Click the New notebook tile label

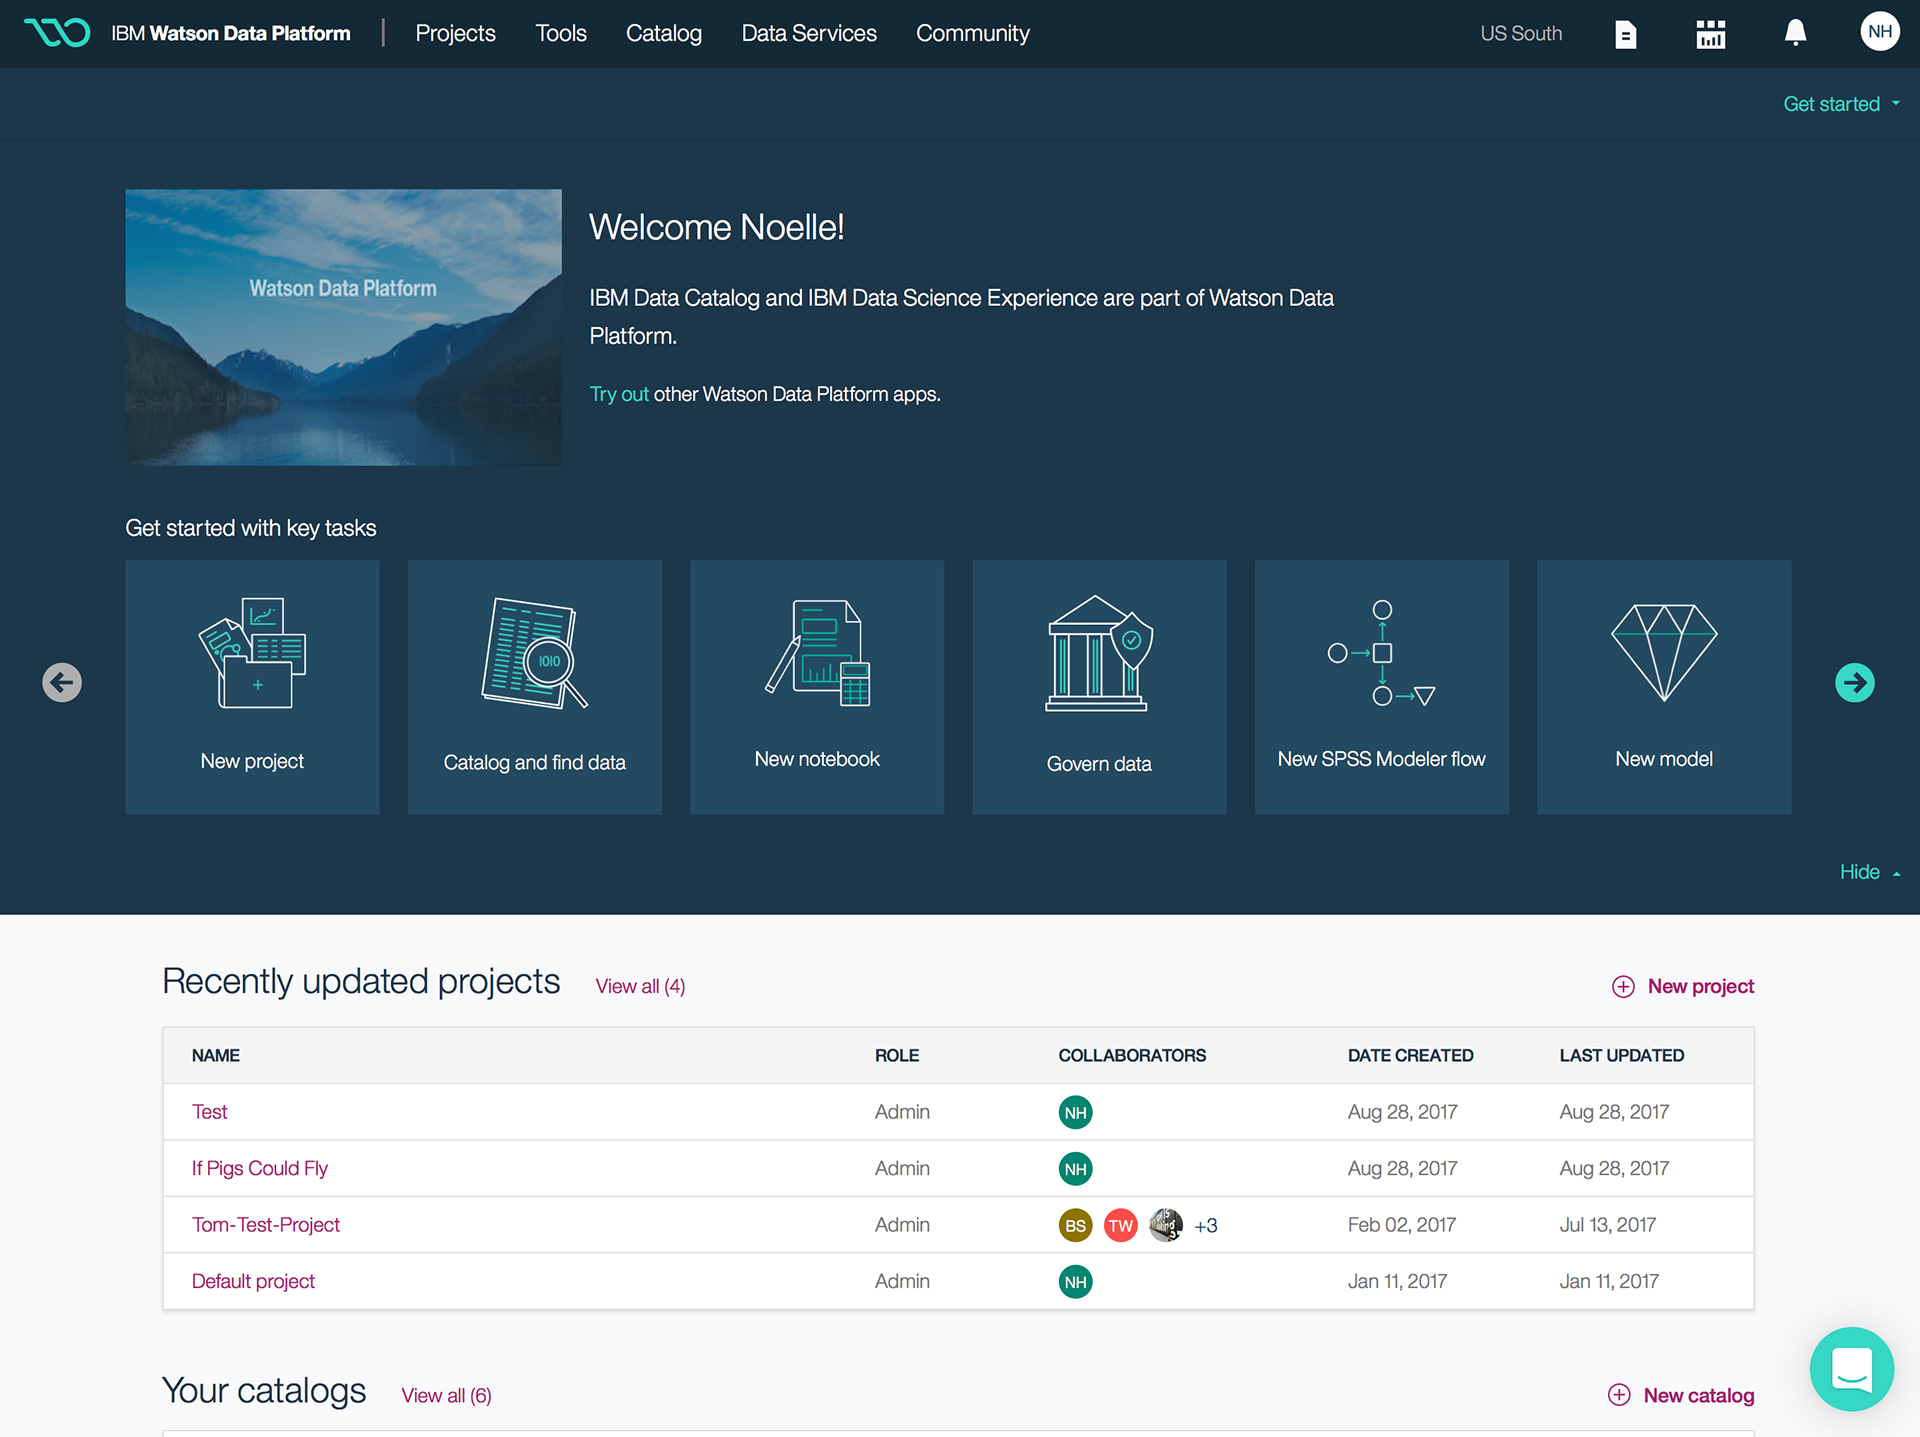[817, 759]
